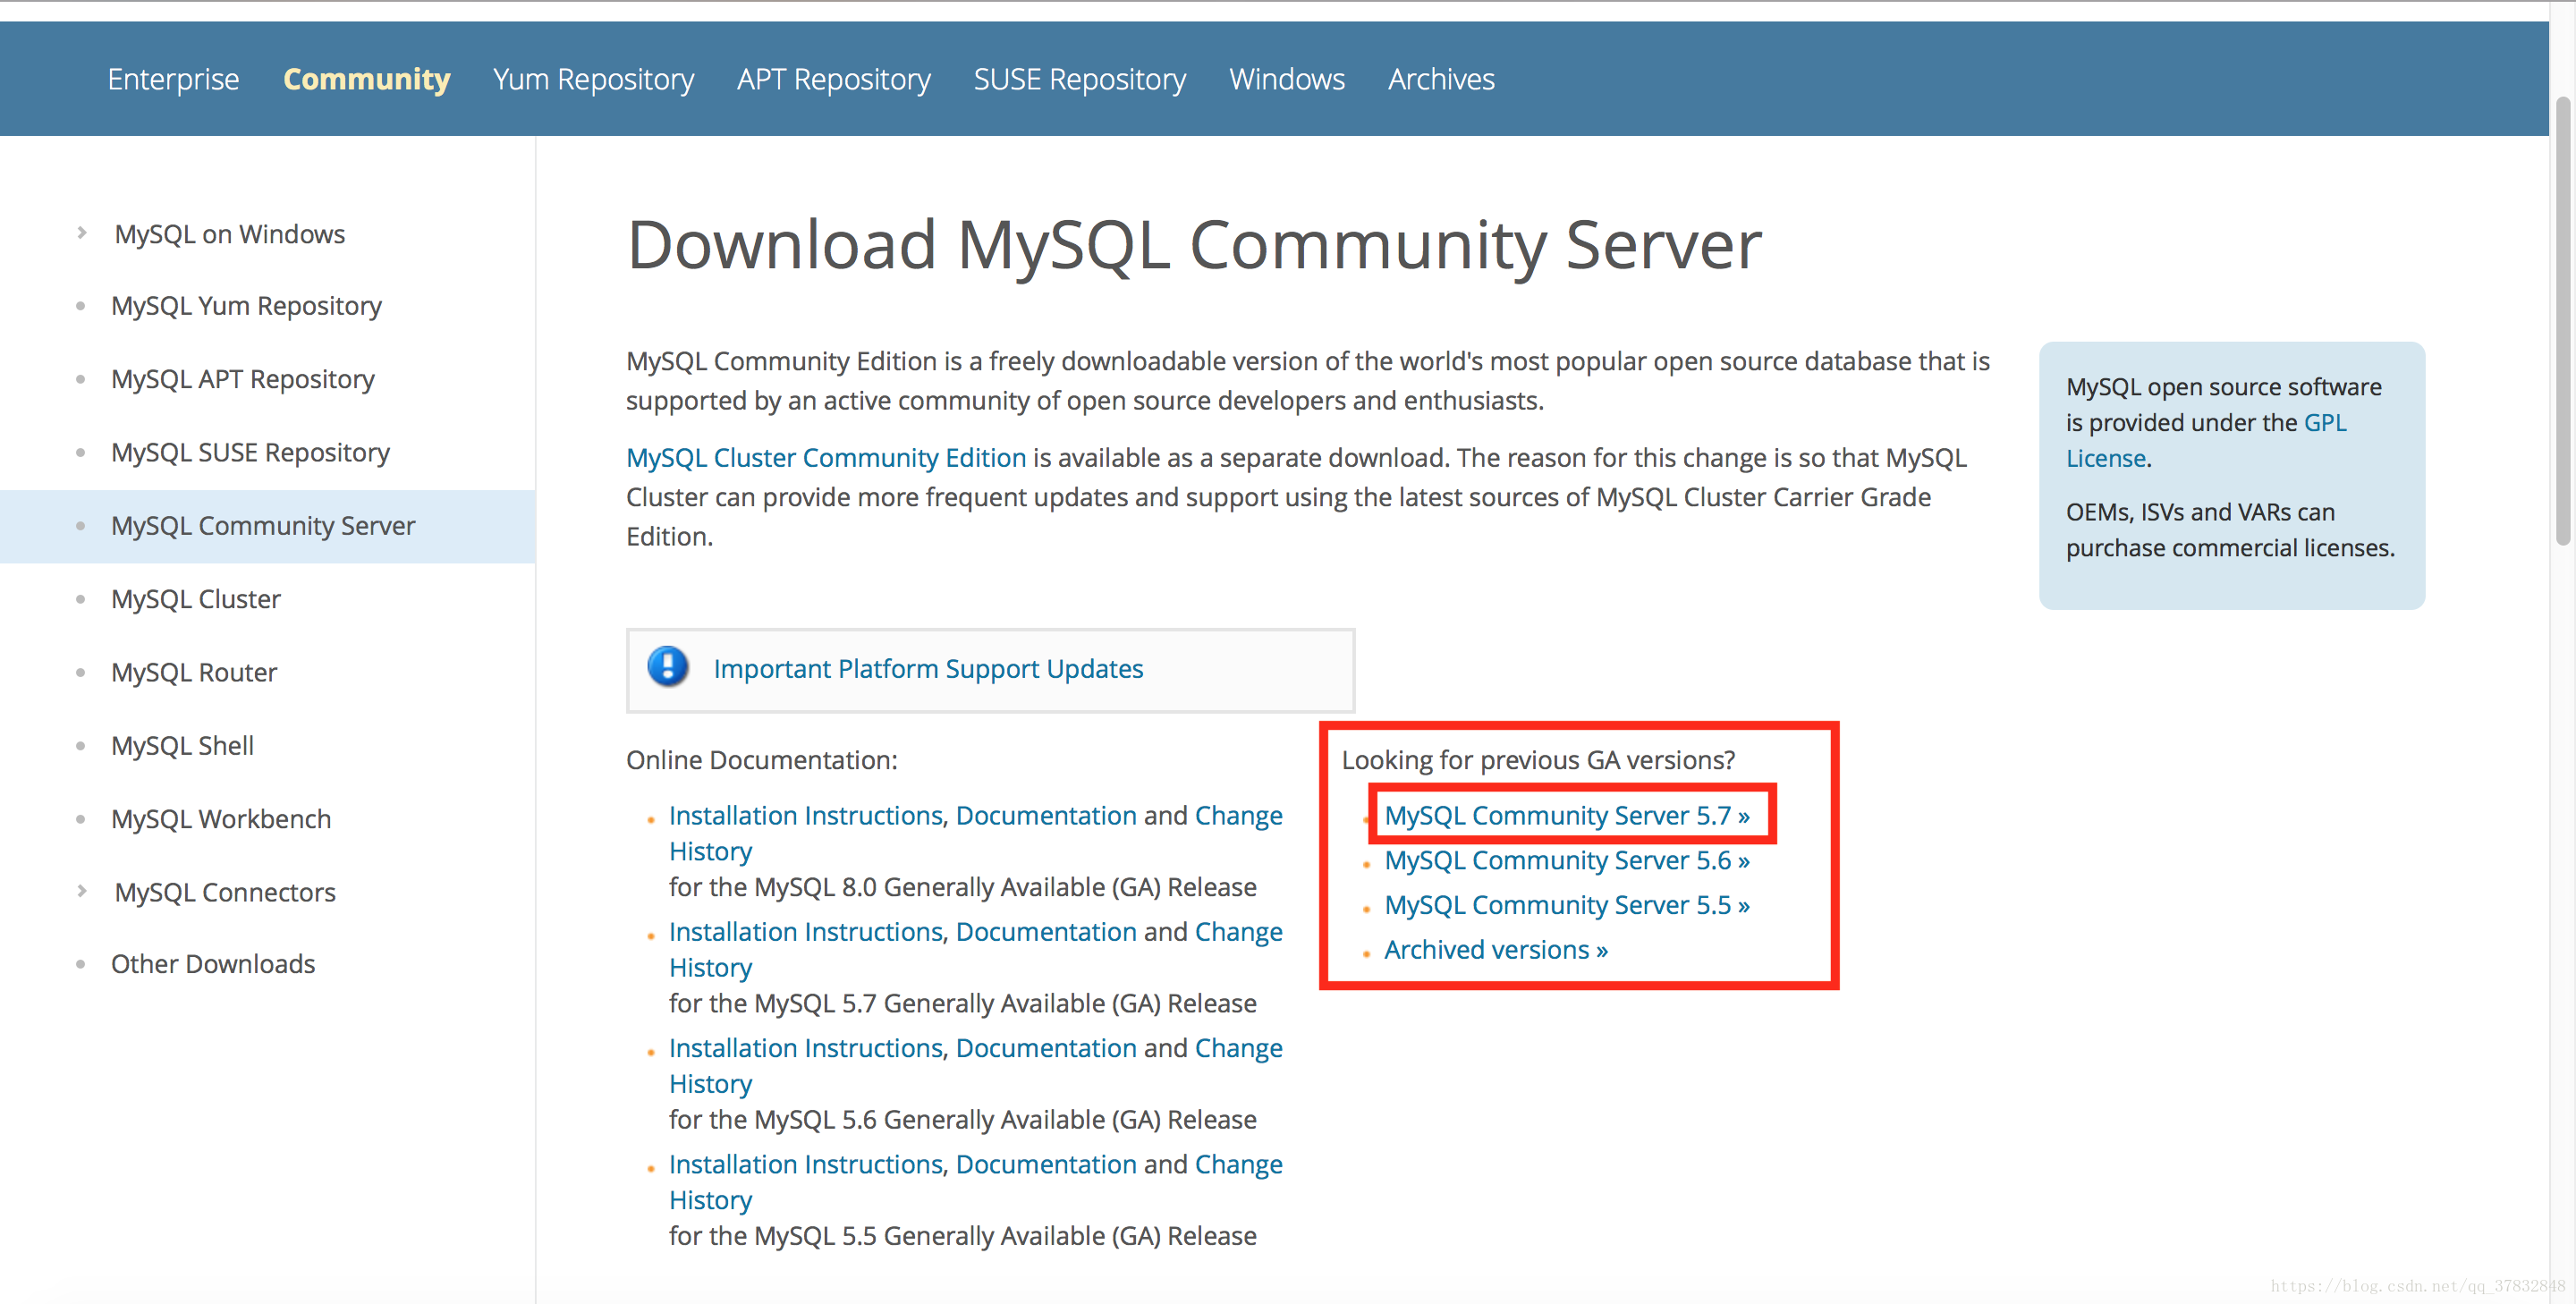Open Installation Instructions for MySQL 5.6
The width and height of the screenshot is (2576, 1304).
[x=806, y=1047]
